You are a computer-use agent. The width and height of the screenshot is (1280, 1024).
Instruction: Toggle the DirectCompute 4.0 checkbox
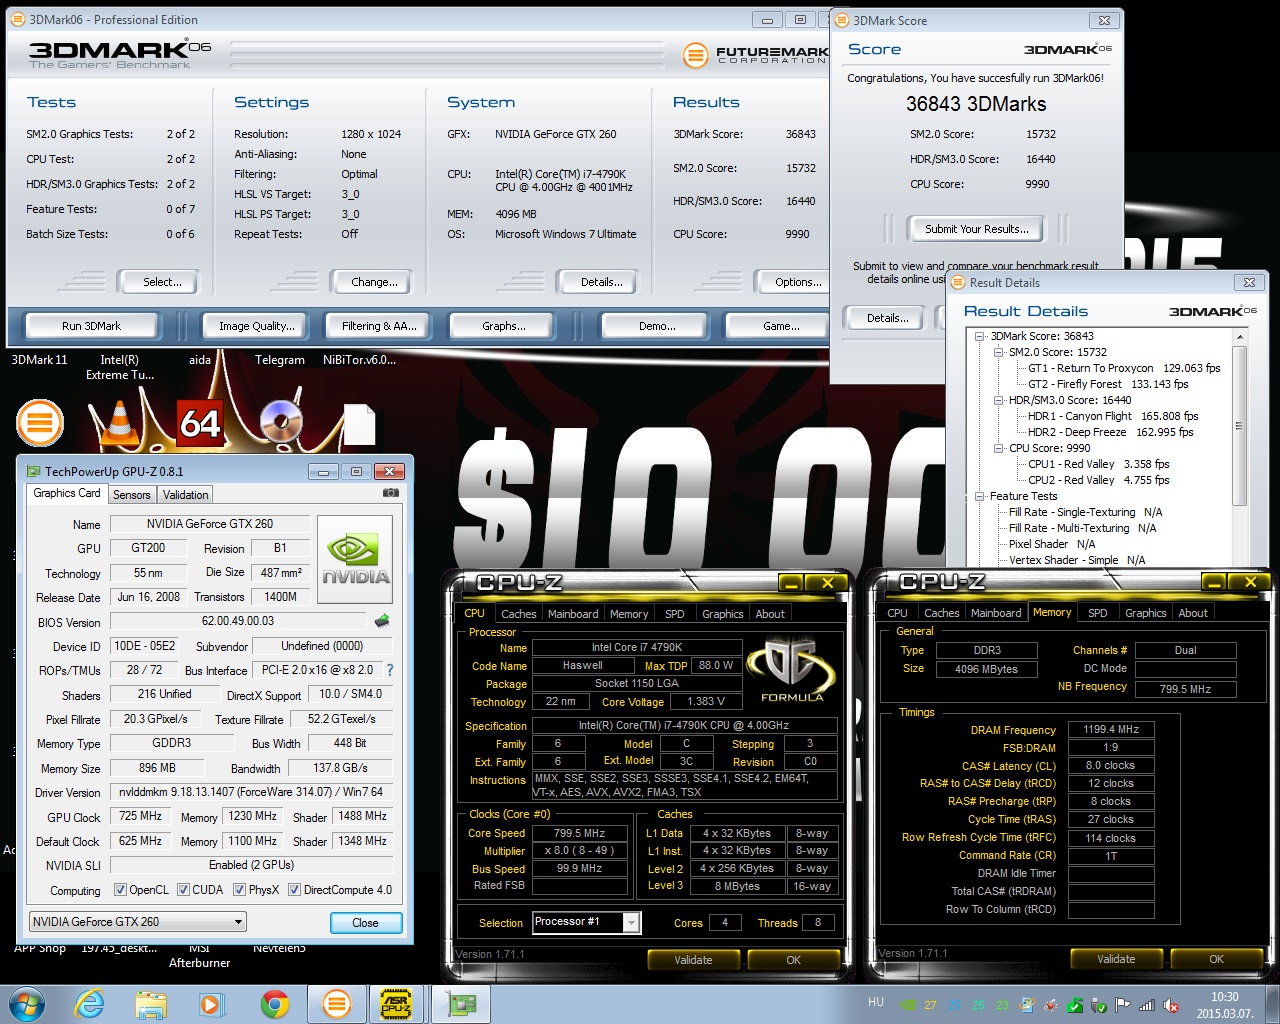point(294,890)
